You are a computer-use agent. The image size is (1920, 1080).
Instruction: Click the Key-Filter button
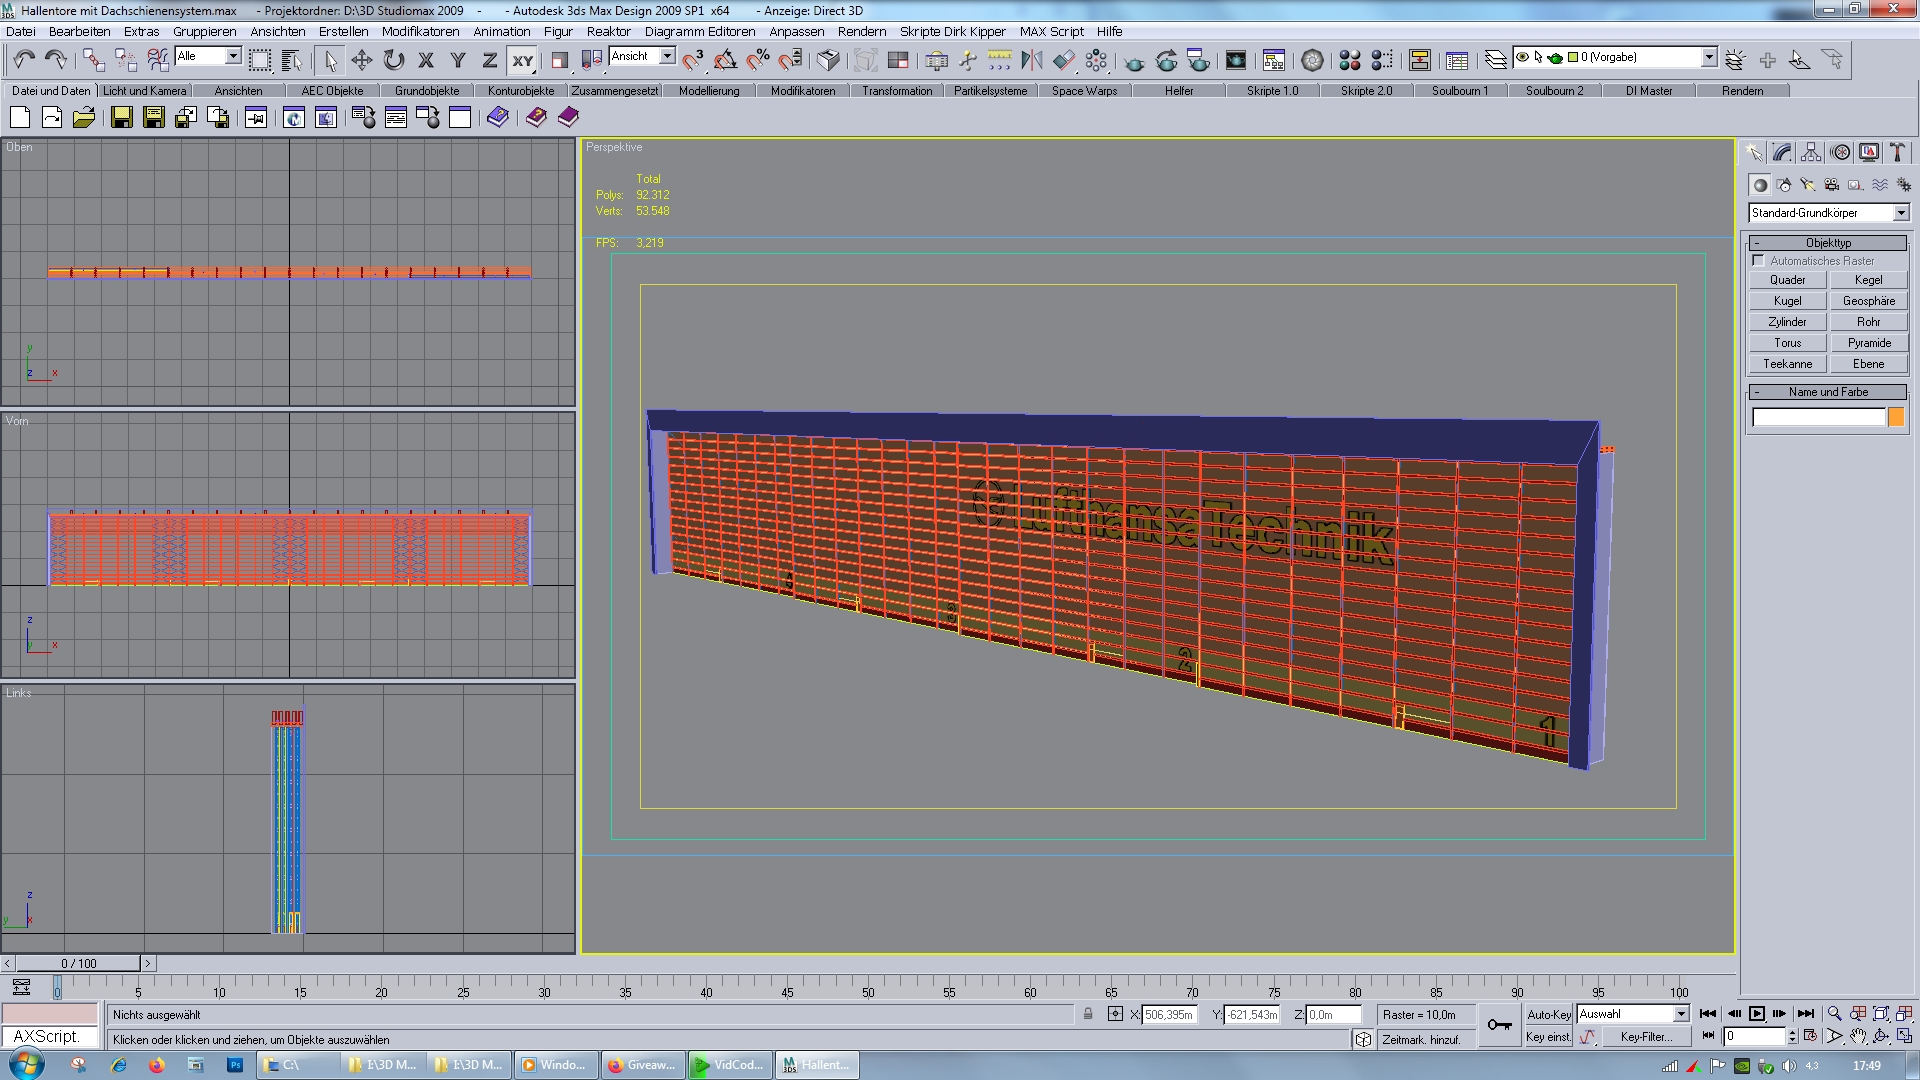[x=1645, y=1037]
